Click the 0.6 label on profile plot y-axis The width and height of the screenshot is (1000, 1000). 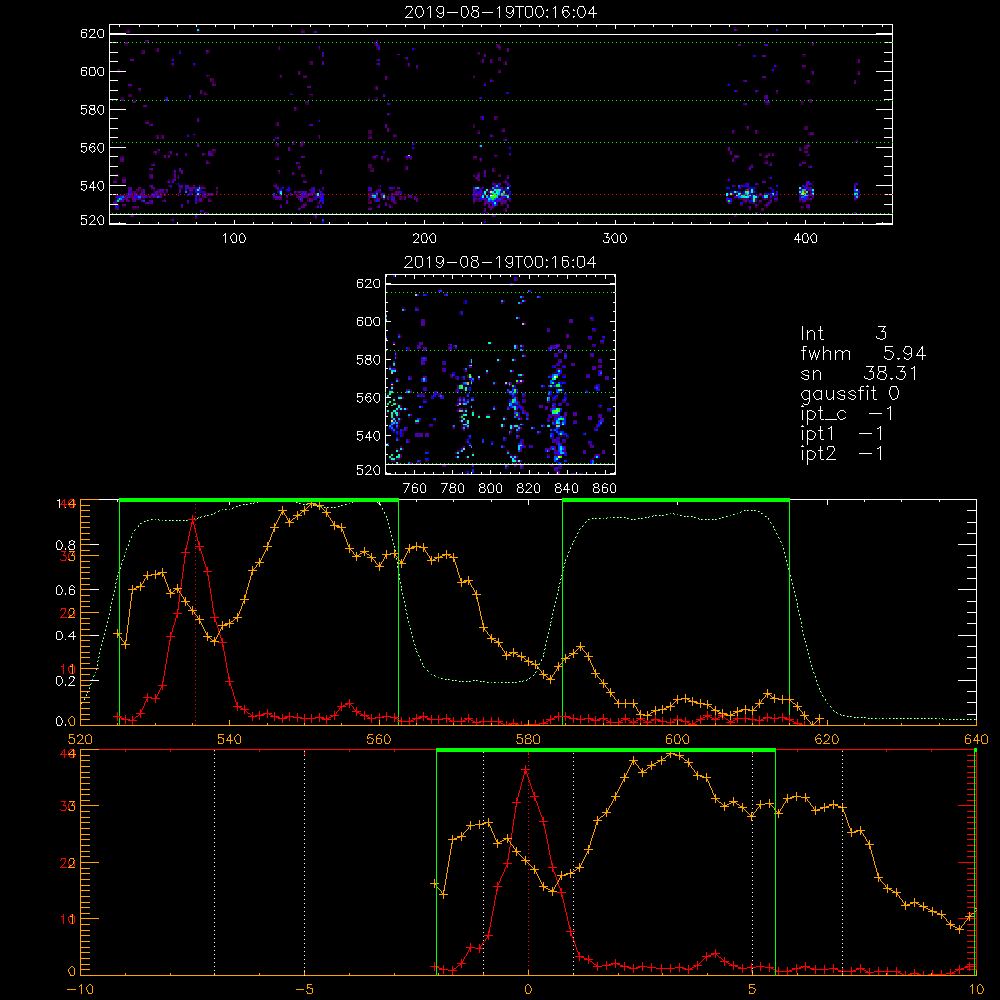(x=66, y=591)
